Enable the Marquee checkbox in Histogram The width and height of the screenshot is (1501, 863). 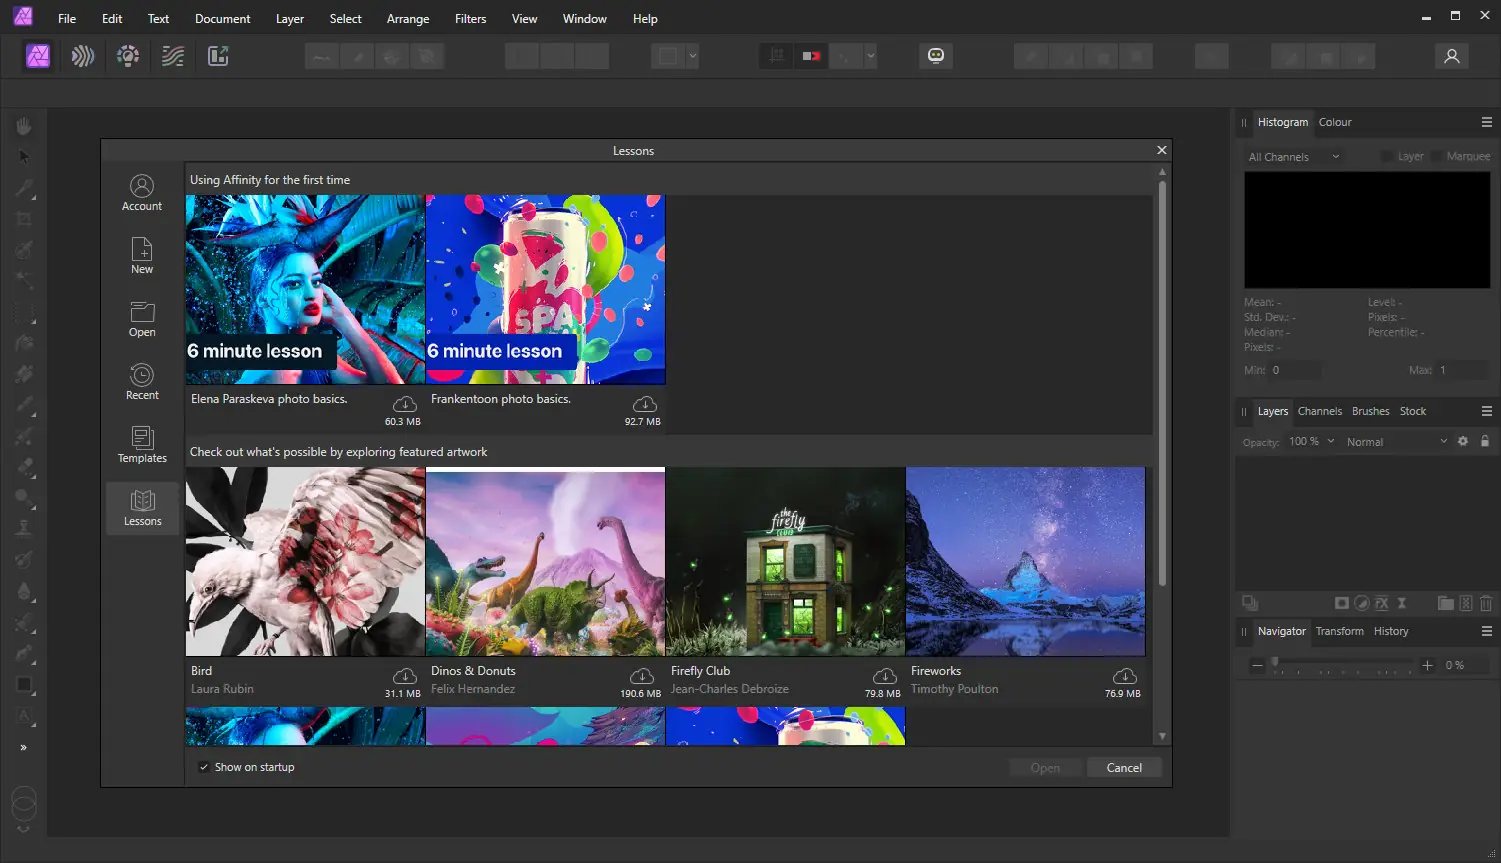tap(1437, 156)
